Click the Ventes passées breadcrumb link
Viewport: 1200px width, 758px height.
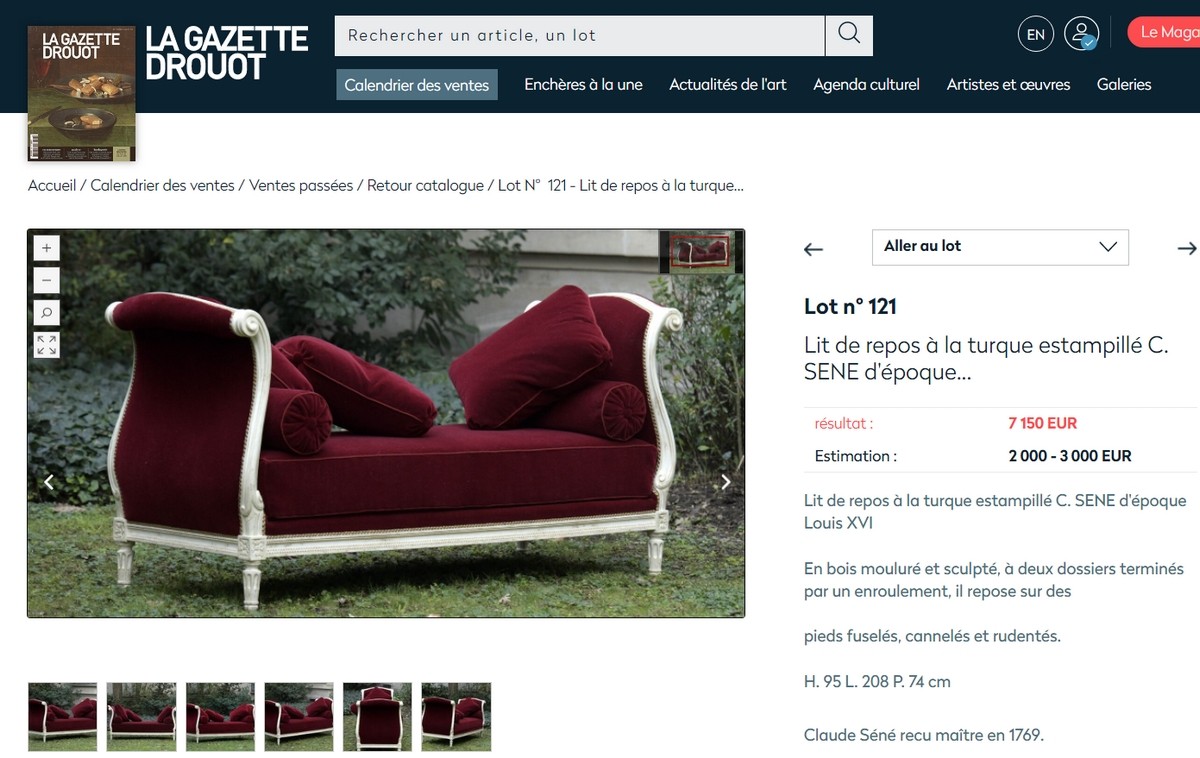[x=301, y=186]
